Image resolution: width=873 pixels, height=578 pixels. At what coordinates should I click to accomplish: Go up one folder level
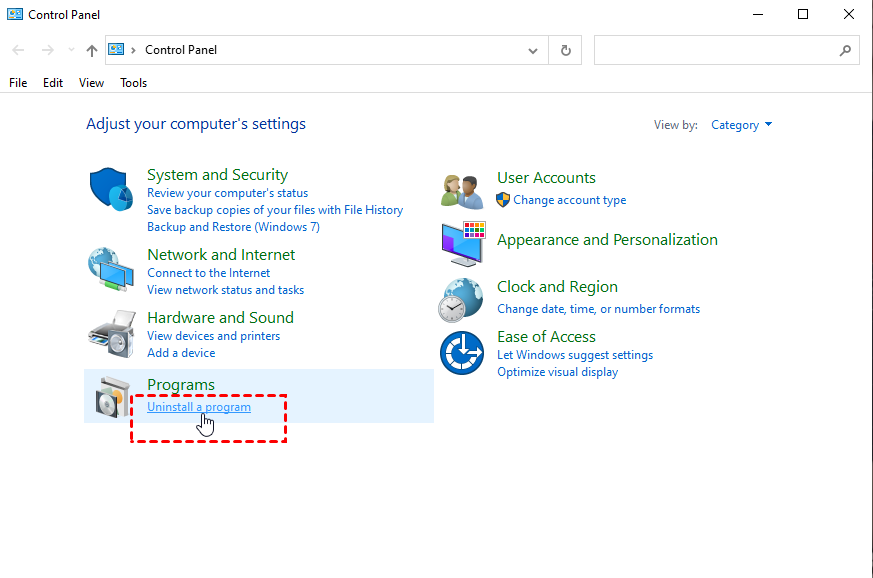point(92,50)
